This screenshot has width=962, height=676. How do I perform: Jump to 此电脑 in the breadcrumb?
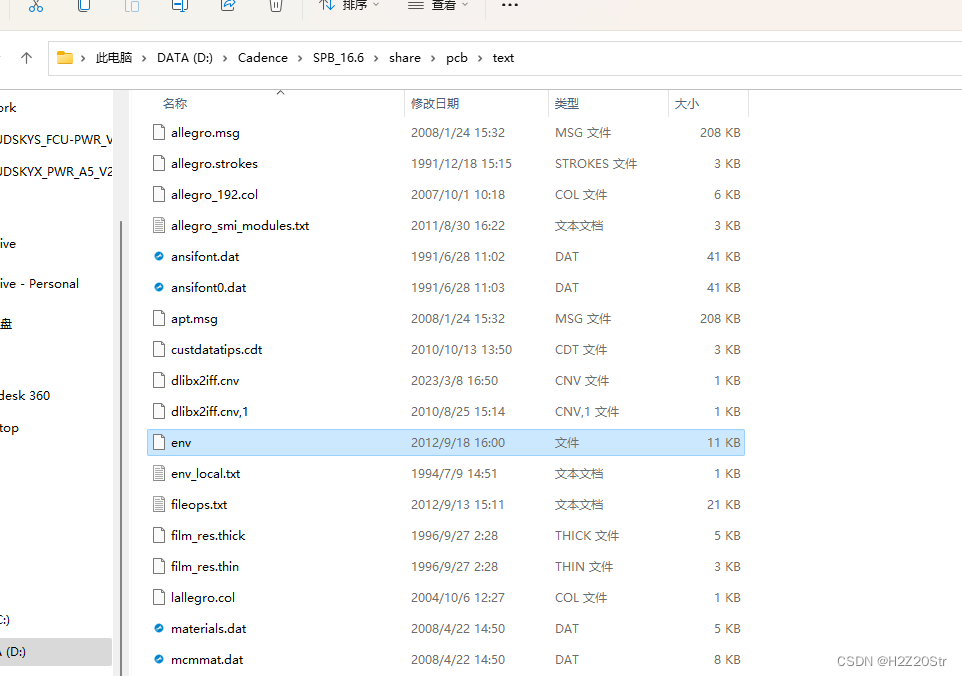(x=113, y=58)
